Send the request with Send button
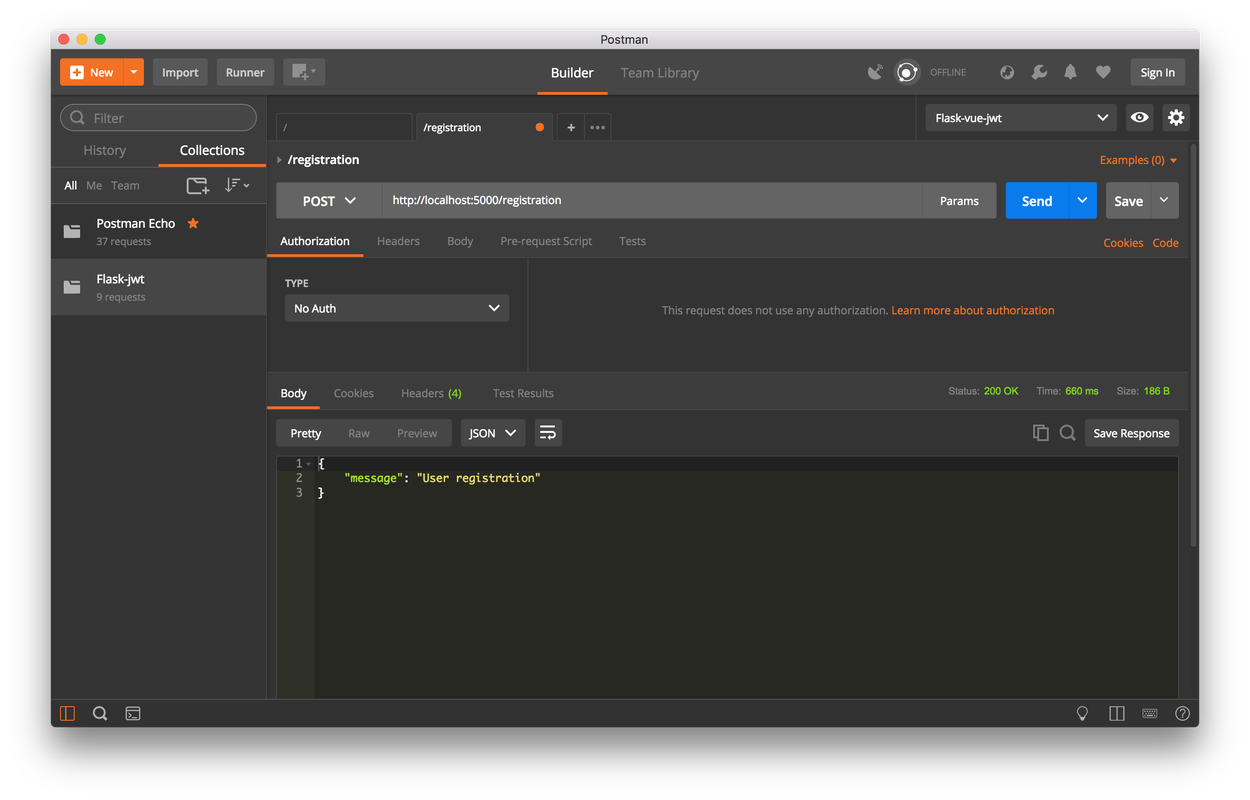This screenshot has width=1250, height=800. point(1037,201)
